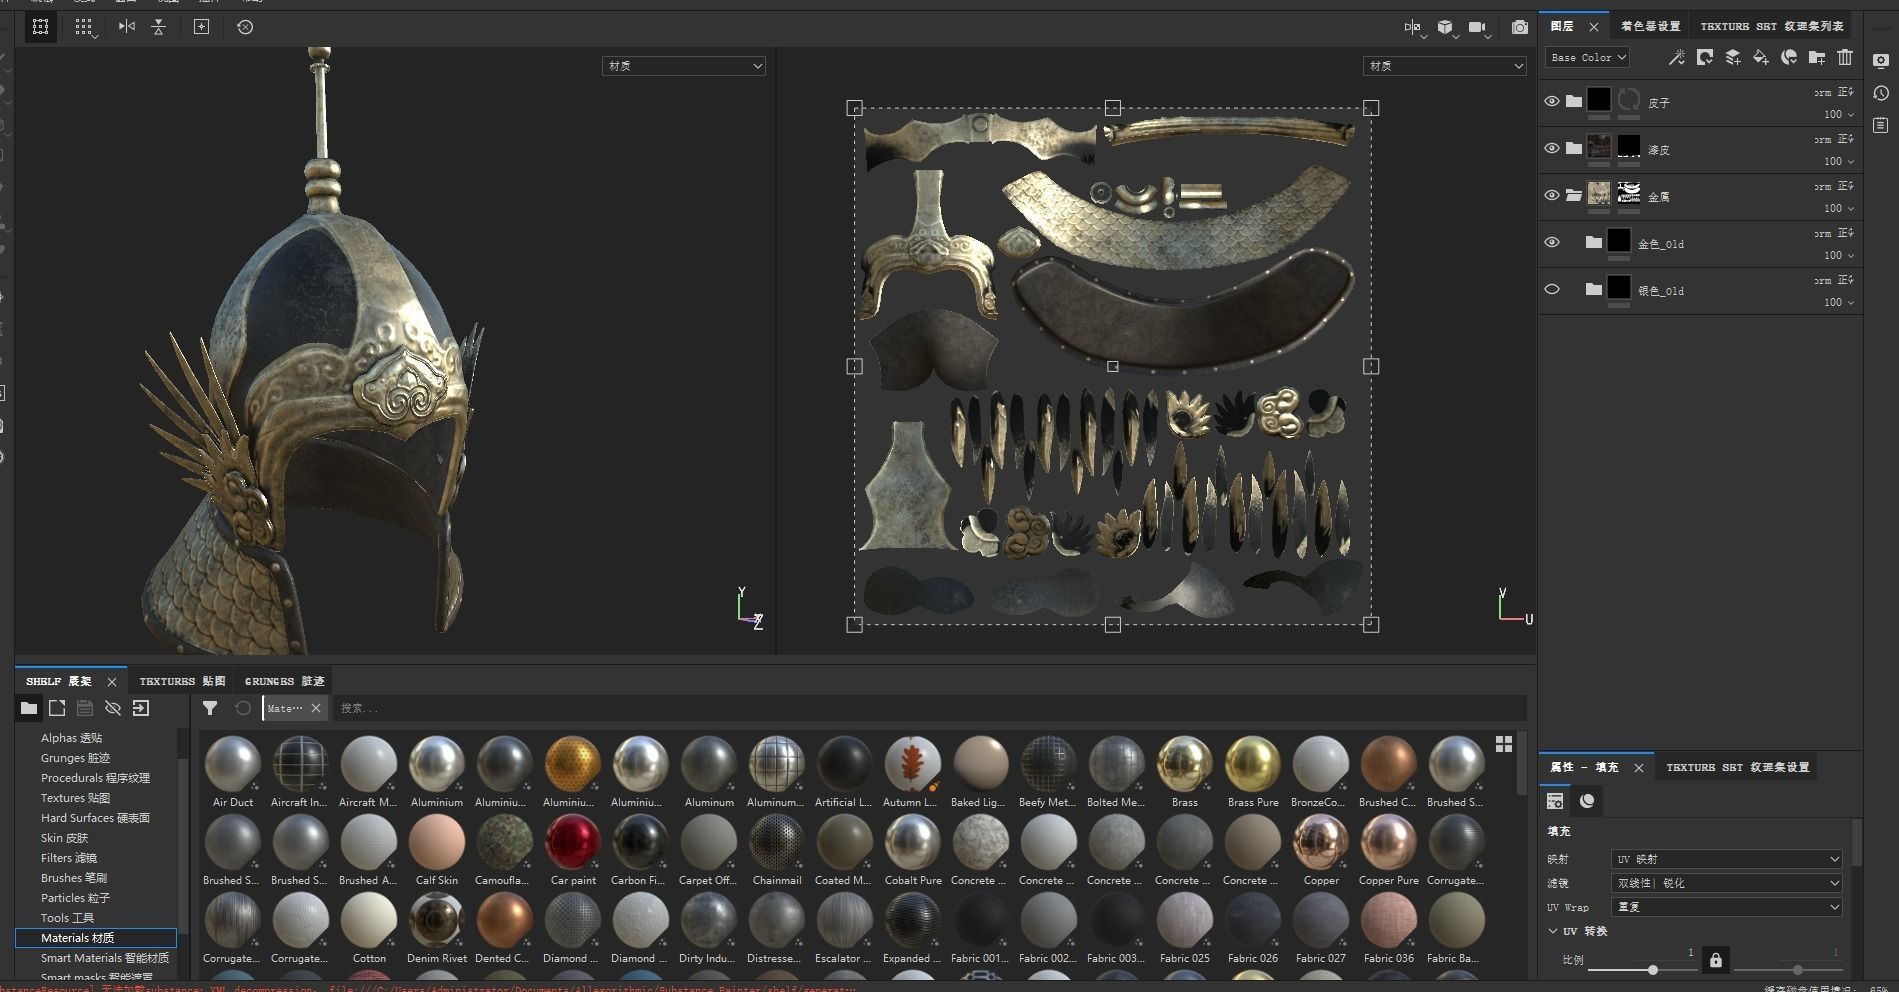
Task: Click the add effect magic wand icon
Action: pos(1677,58)
